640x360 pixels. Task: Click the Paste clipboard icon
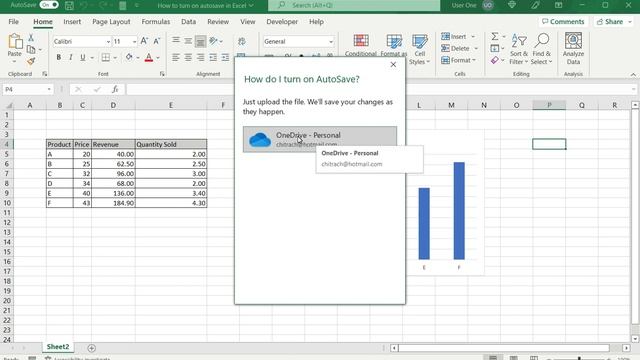click(x=15, y=42)
